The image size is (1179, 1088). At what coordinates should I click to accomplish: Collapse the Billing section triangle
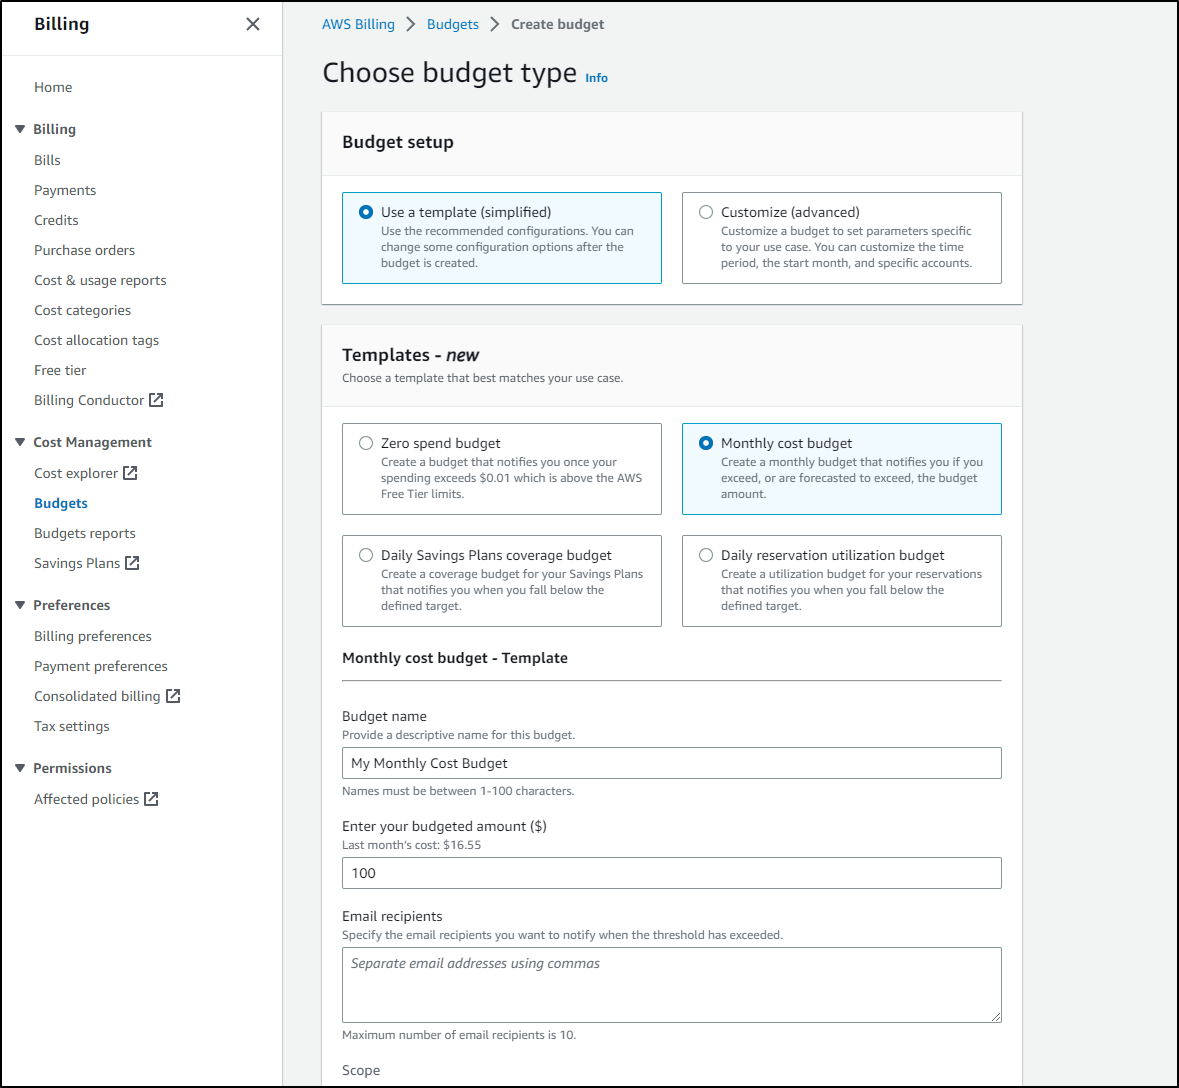coord(20,129)
